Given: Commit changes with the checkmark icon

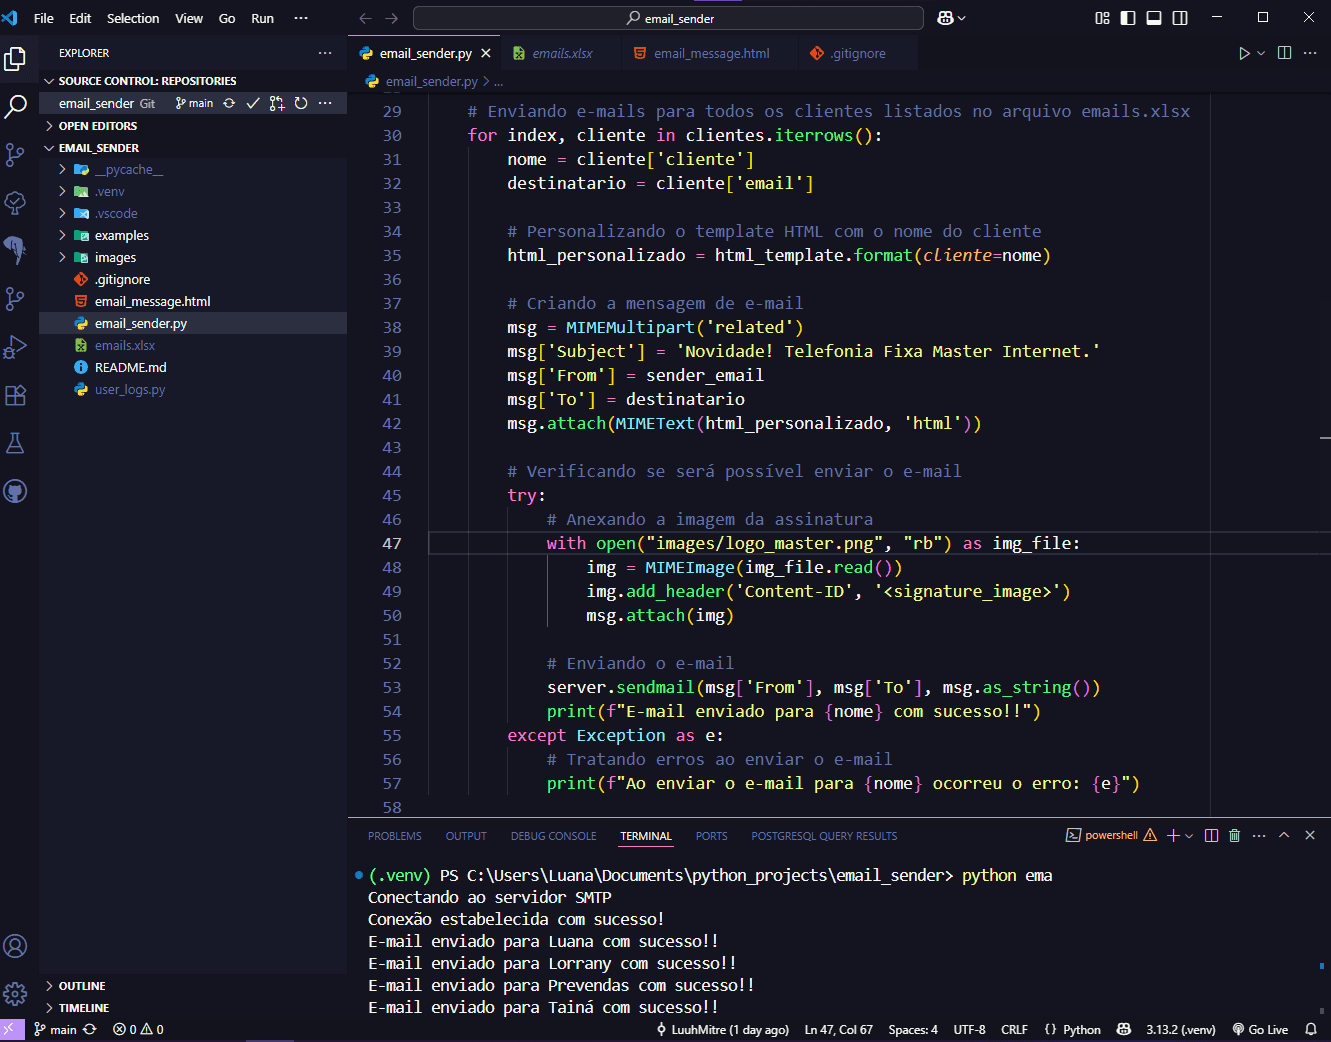Looking at the screenshot, I should pyautogui.click(x=253, y=103).
